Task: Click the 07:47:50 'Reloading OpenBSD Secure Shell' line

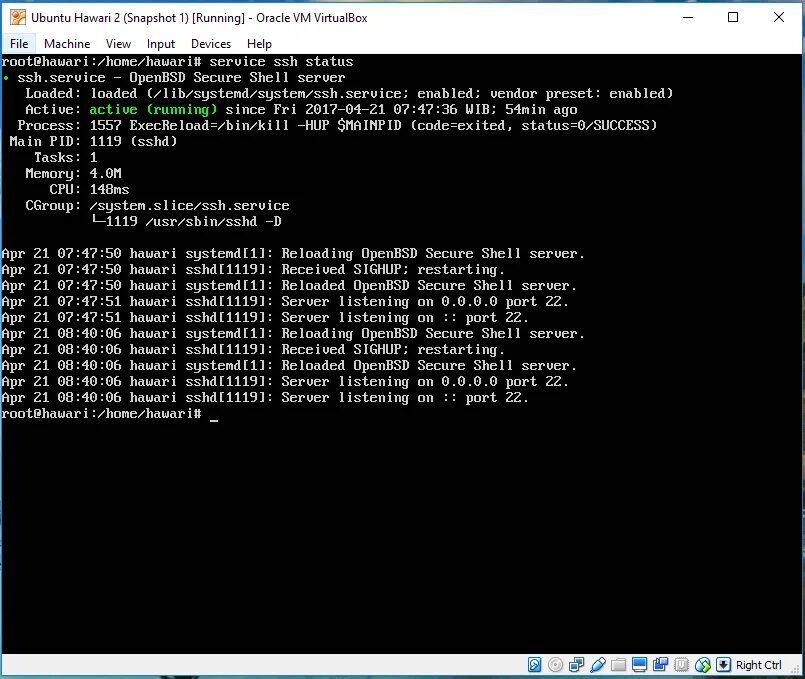Action: pos(293,254)
